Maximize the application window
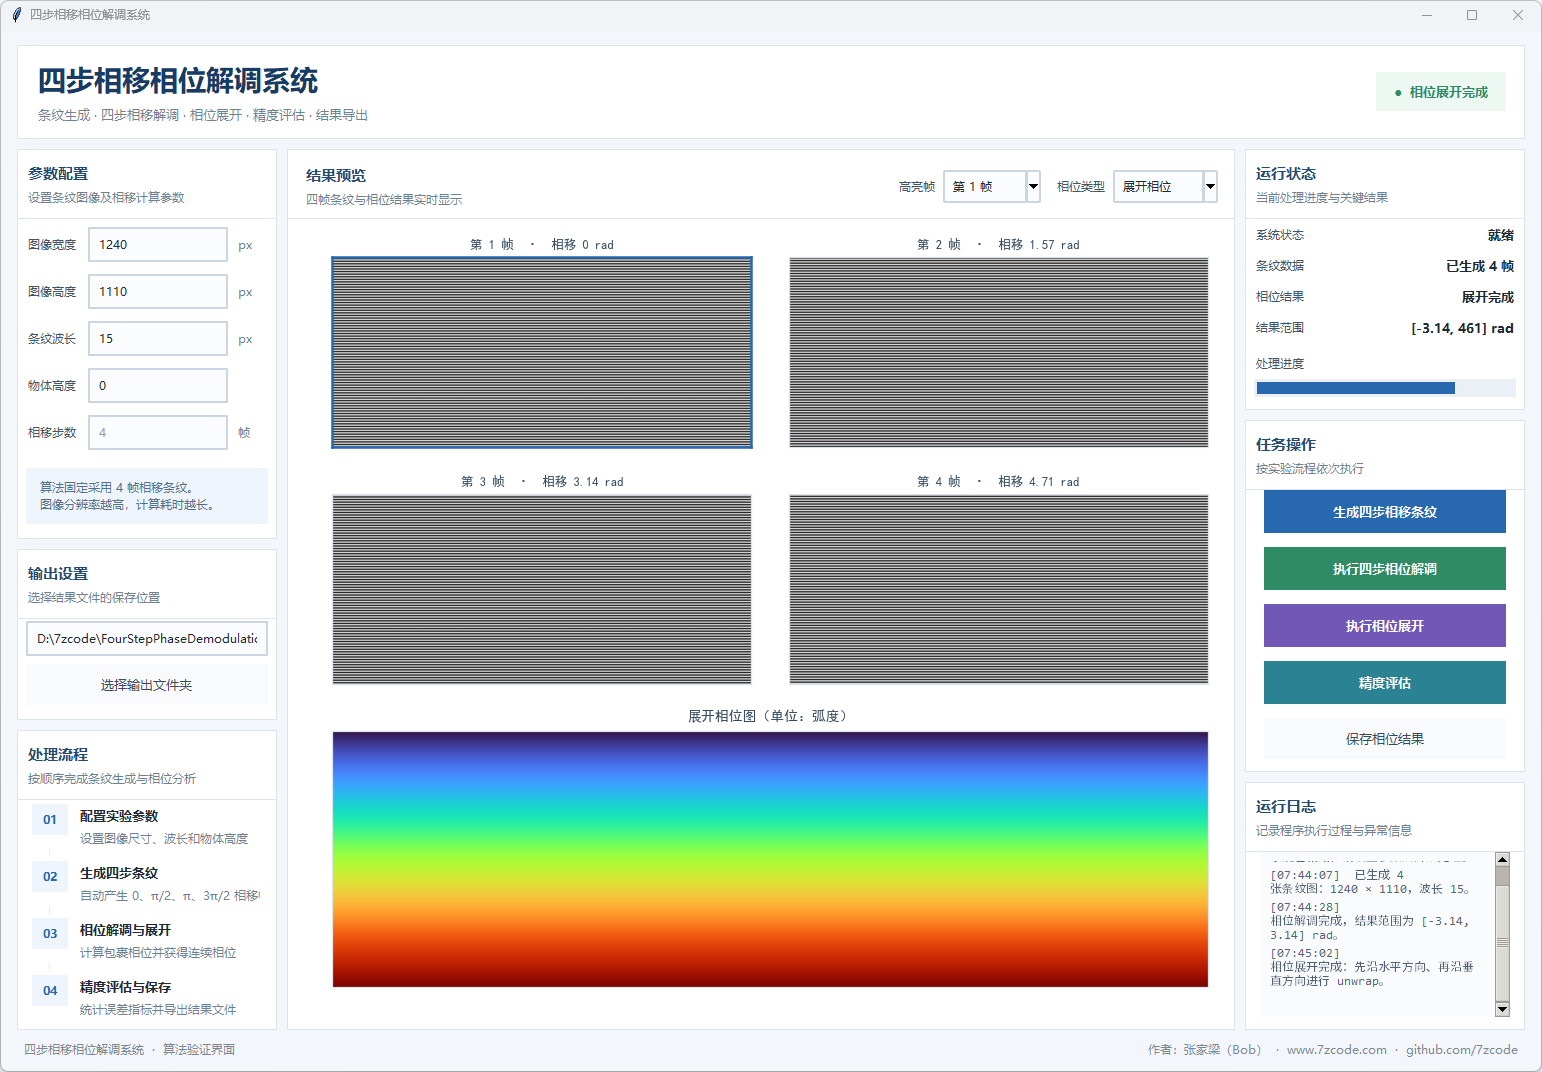The width and height of the screenshot is (1542, 1072). pos(1472,15)
